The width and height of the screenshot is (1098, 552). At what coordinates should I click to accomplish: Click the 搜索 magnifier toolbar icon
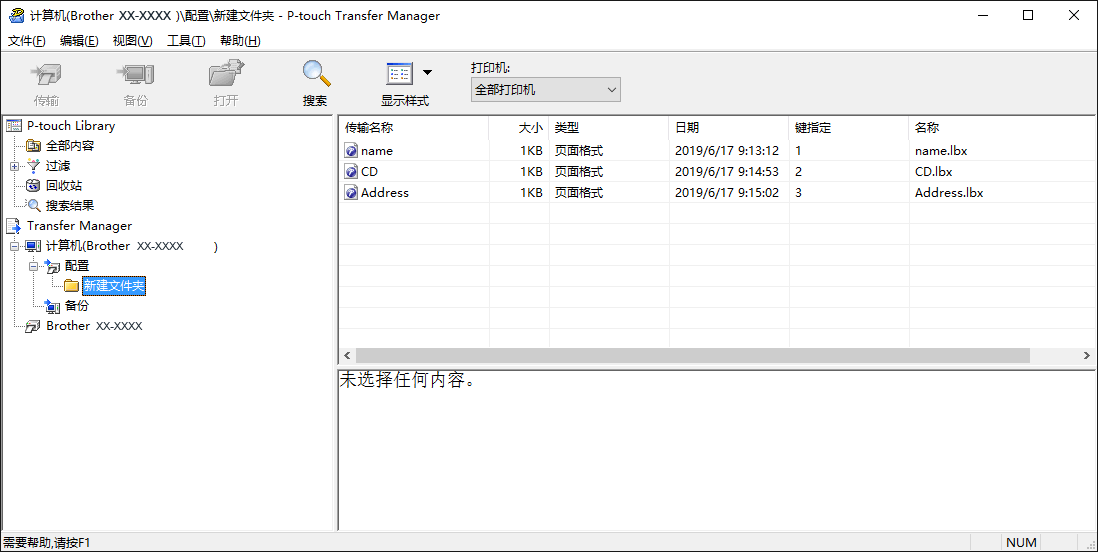315,74
